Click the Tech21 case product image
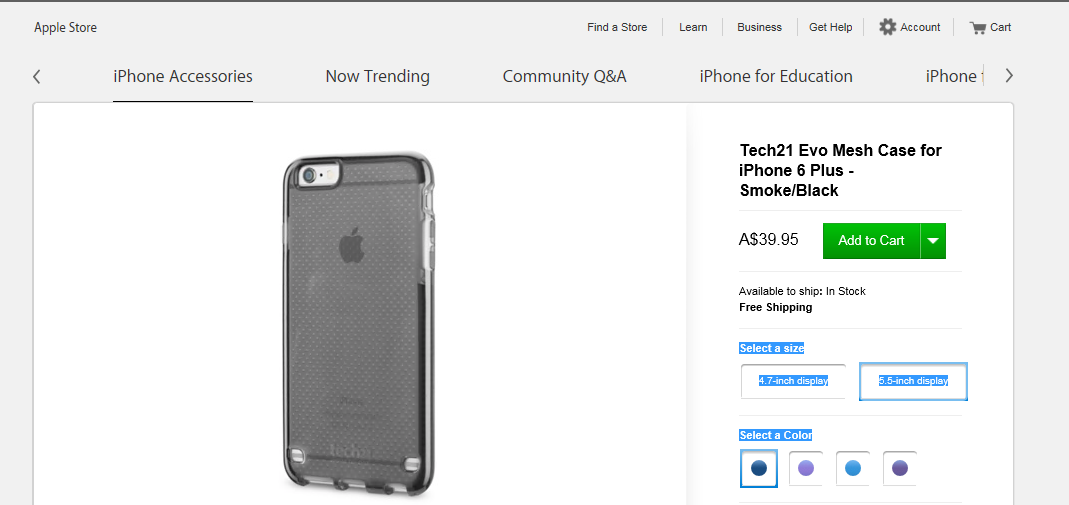 pyautogui.click(x=359, y=322)
